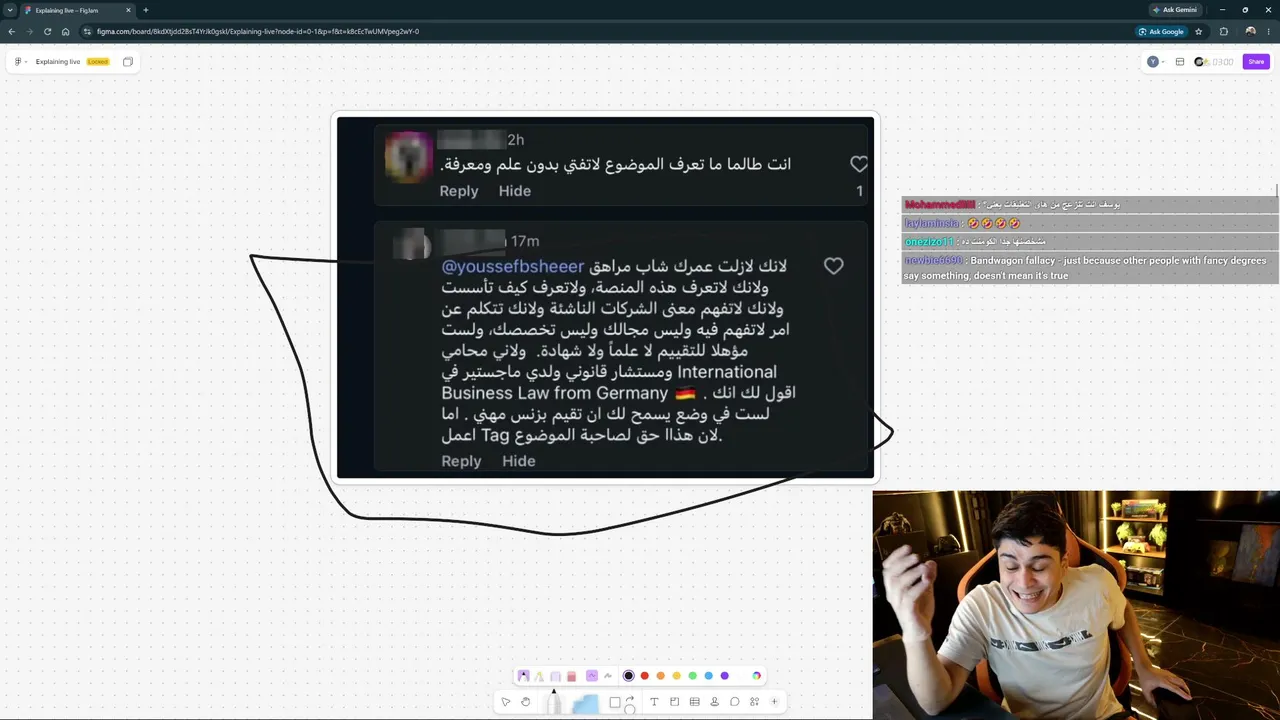Open a new browser tab
This screenshot has width=1280, height=720.
point(146,10)
